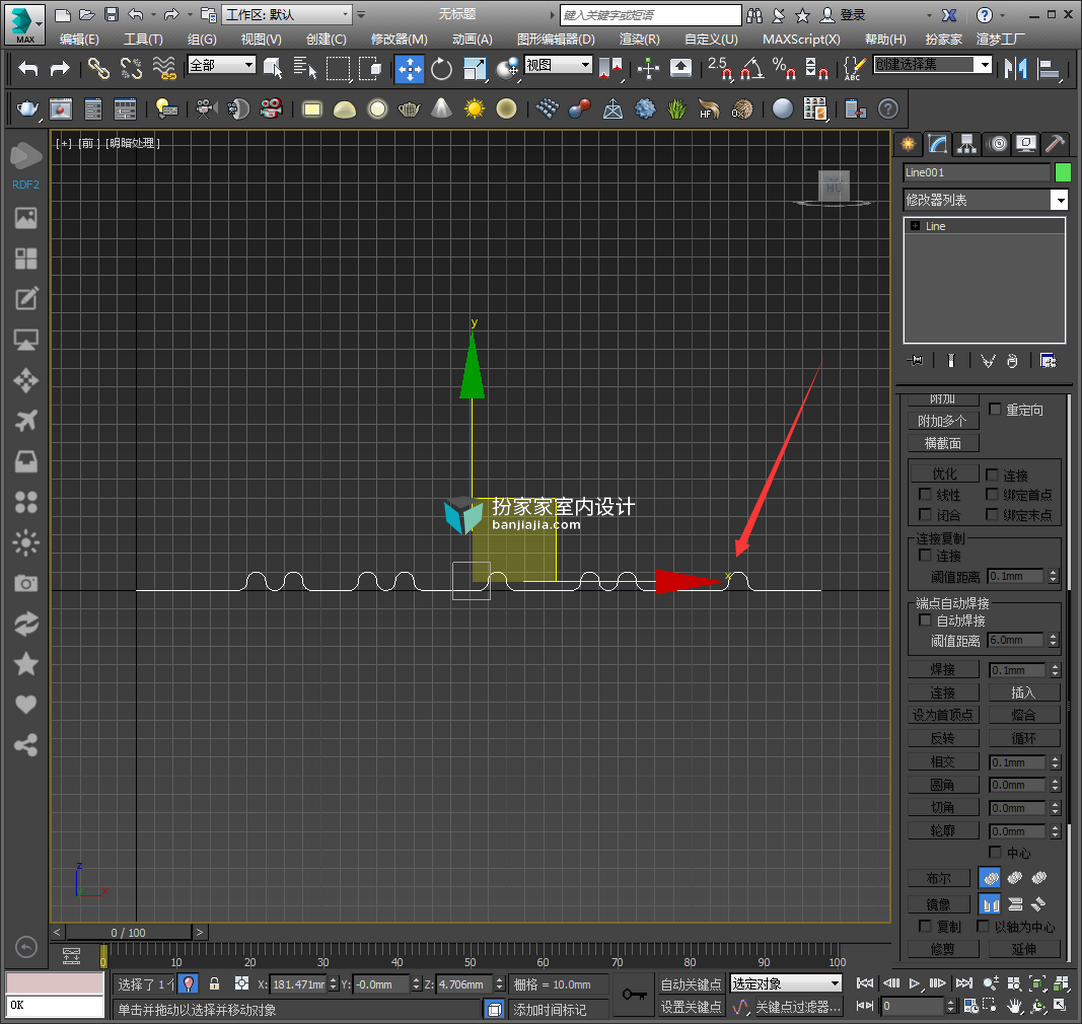Click the 优化 refine button
1082x1024 pixels.
tap(944, 474)
